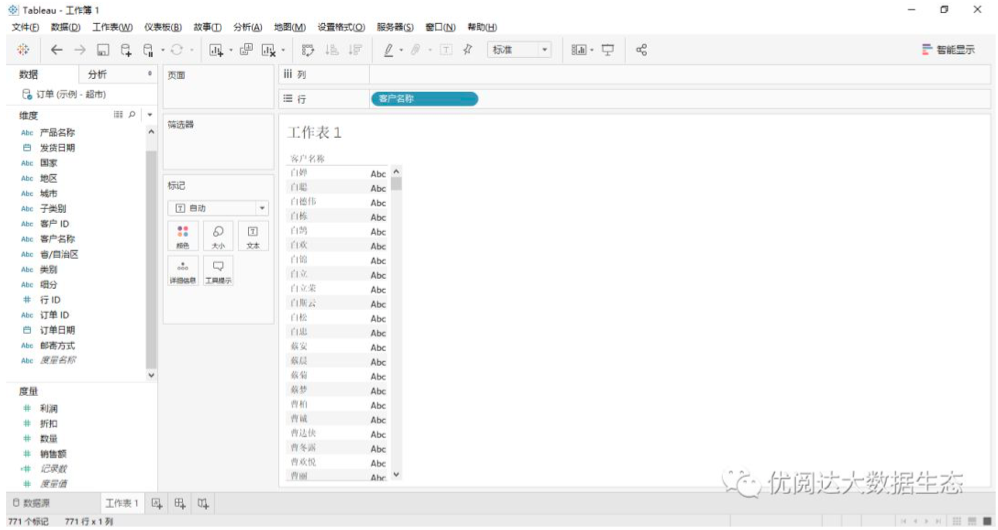This screenshot has height=530, width=998.
Task: Click the save icon in the toolbar
Action: pyautogui.click(x=103, y=50)
